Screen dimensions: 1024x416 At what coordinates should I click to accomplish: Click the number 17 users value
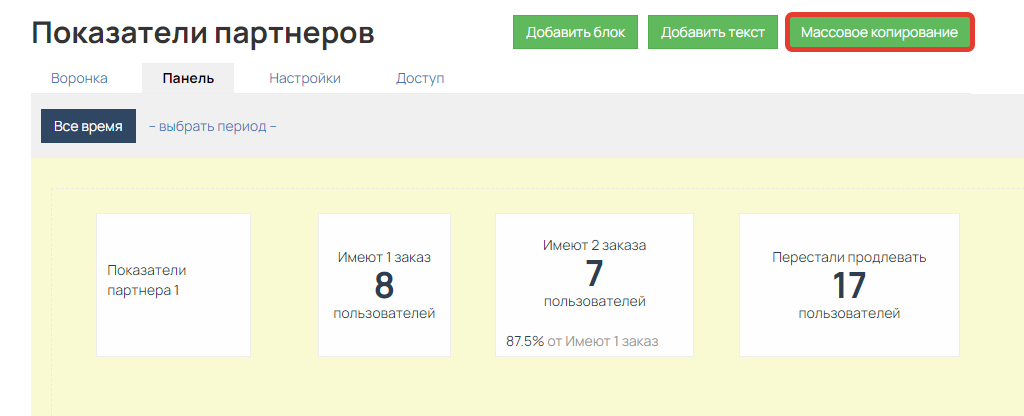tap(849, 285)
